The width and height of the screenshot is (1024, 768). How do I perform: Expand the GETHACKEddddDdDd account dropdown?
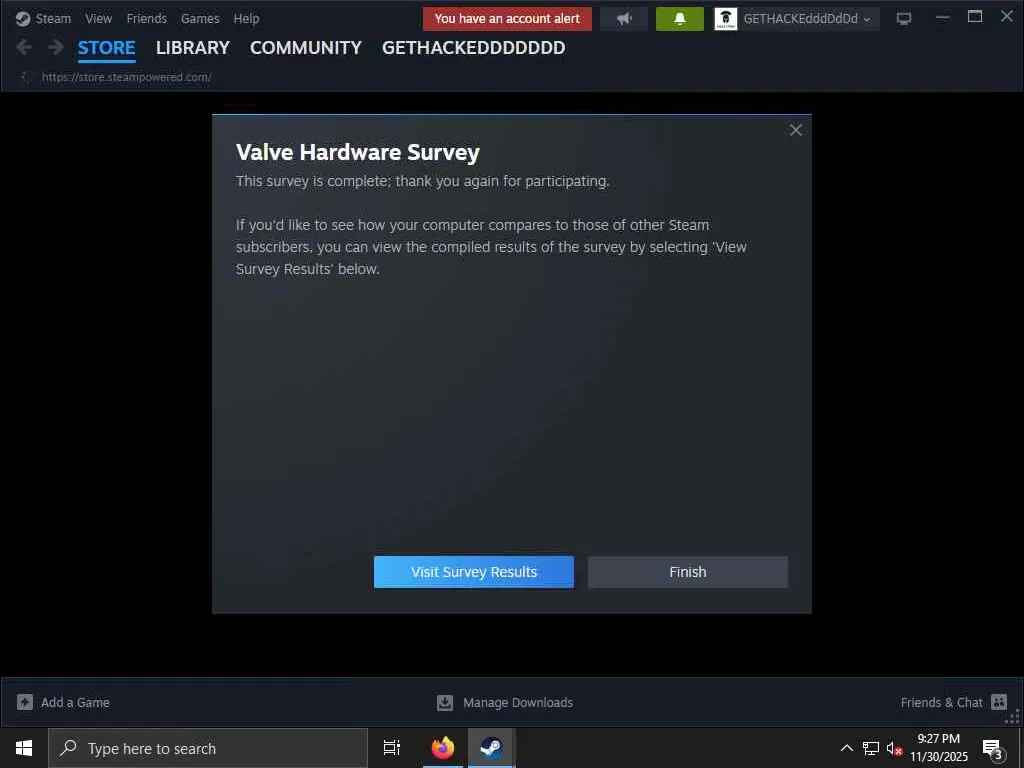coord(807,19)
